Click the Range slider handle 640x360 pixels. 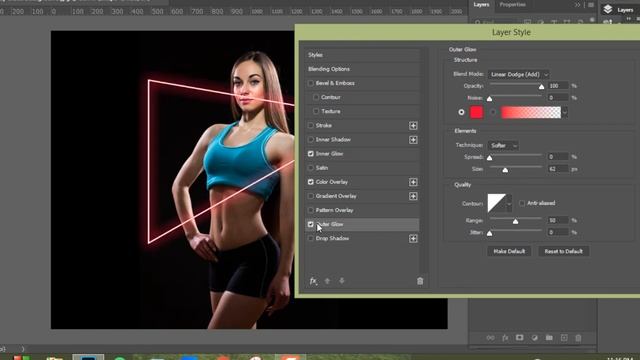(516, 222)
